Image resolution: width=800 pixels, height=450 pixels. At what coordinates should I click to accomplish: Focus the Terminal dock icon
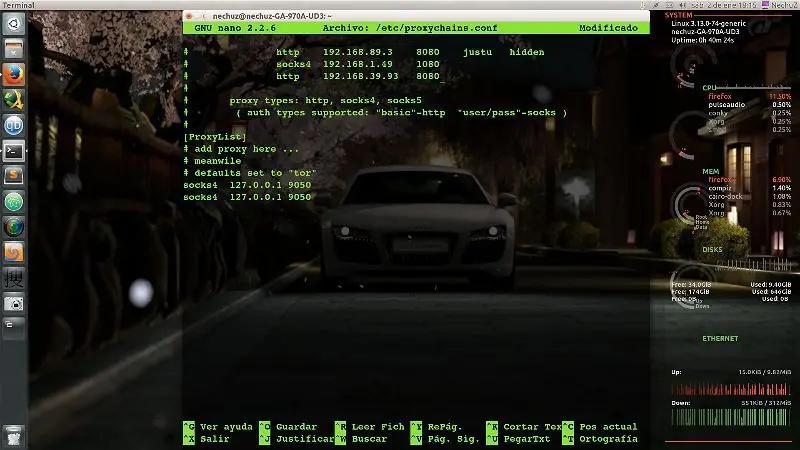(x=14, y=151)
